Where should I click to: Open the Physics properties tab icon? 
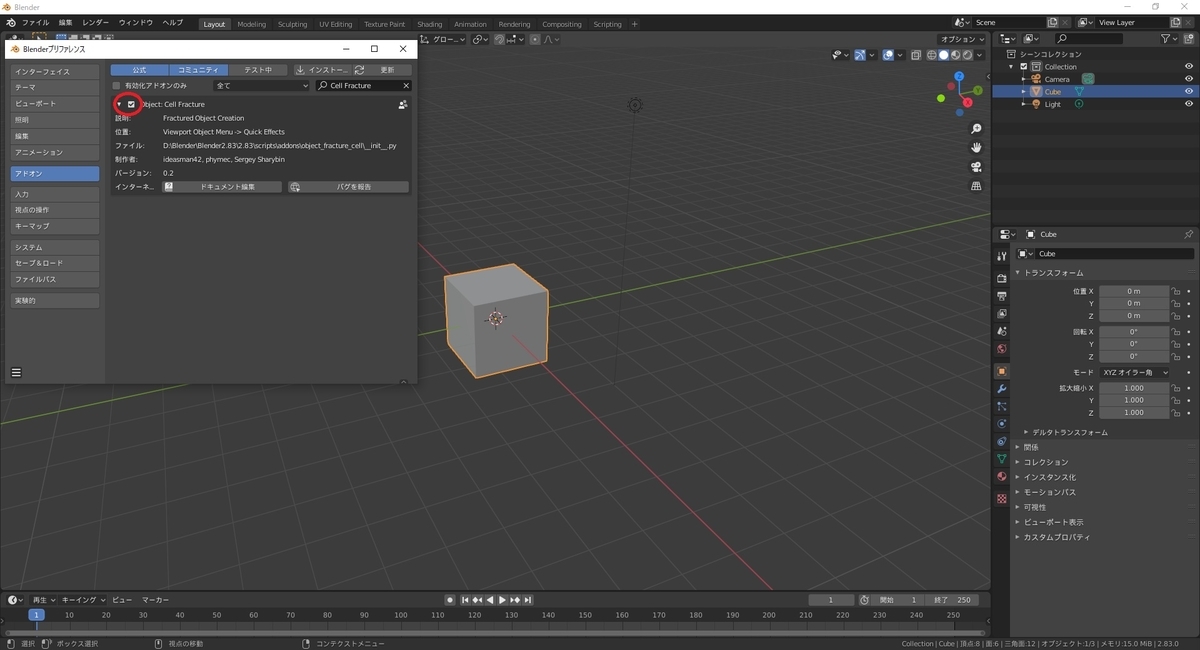point(1001,424)
